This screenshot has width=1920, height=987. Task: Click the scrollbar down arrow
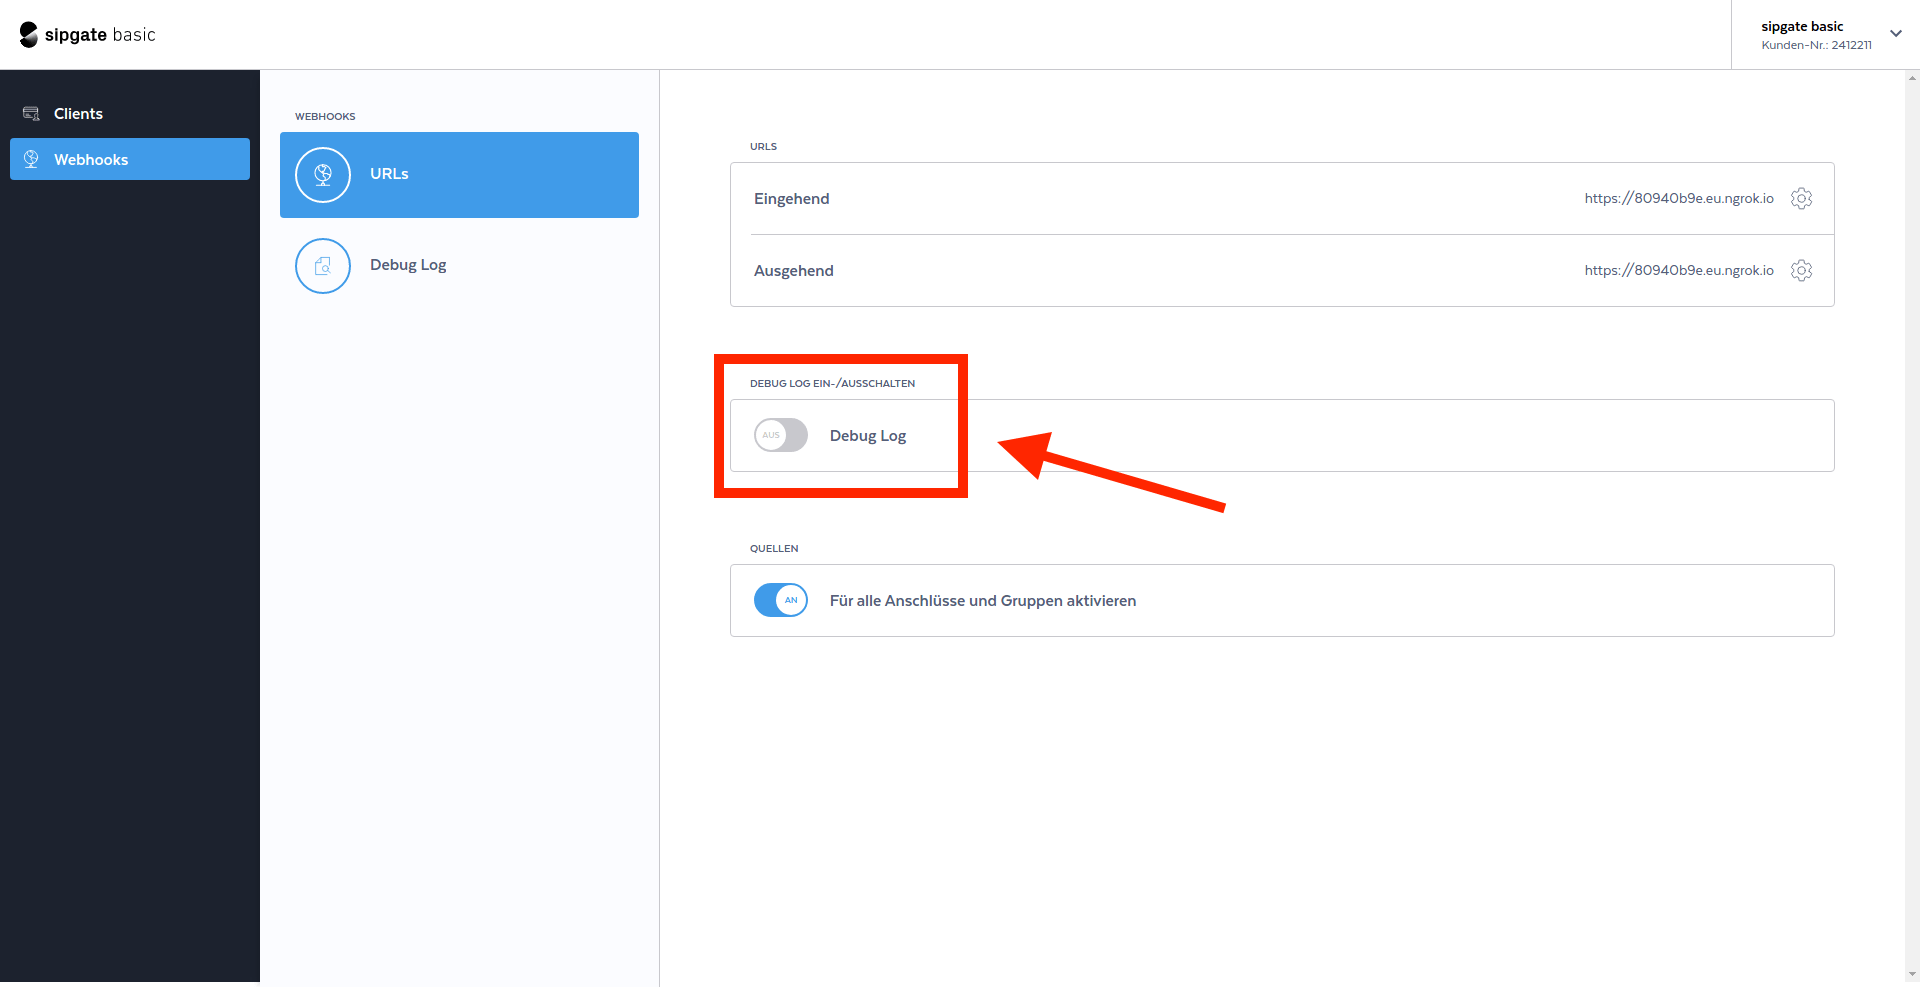pos(1912,973)
